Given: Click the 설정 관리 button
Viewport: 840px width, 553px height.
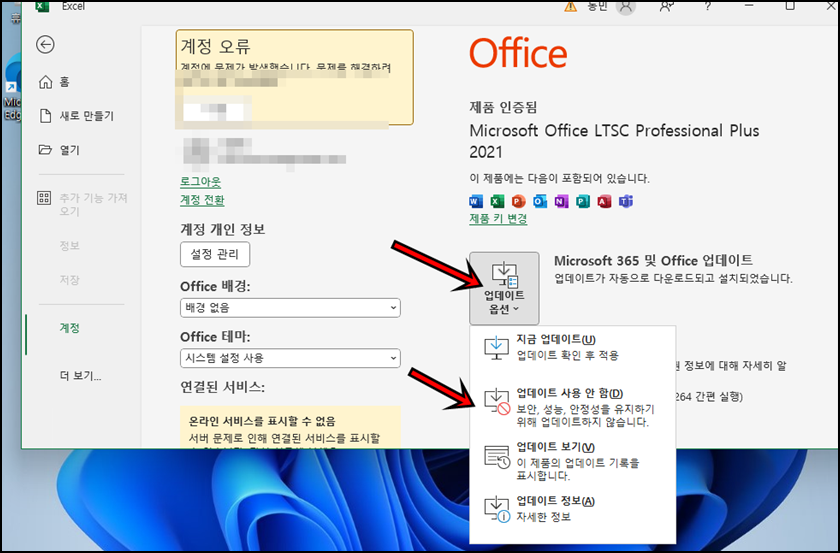Looking at the screenshot, I should pyautogui.click(x=215, y=254).
